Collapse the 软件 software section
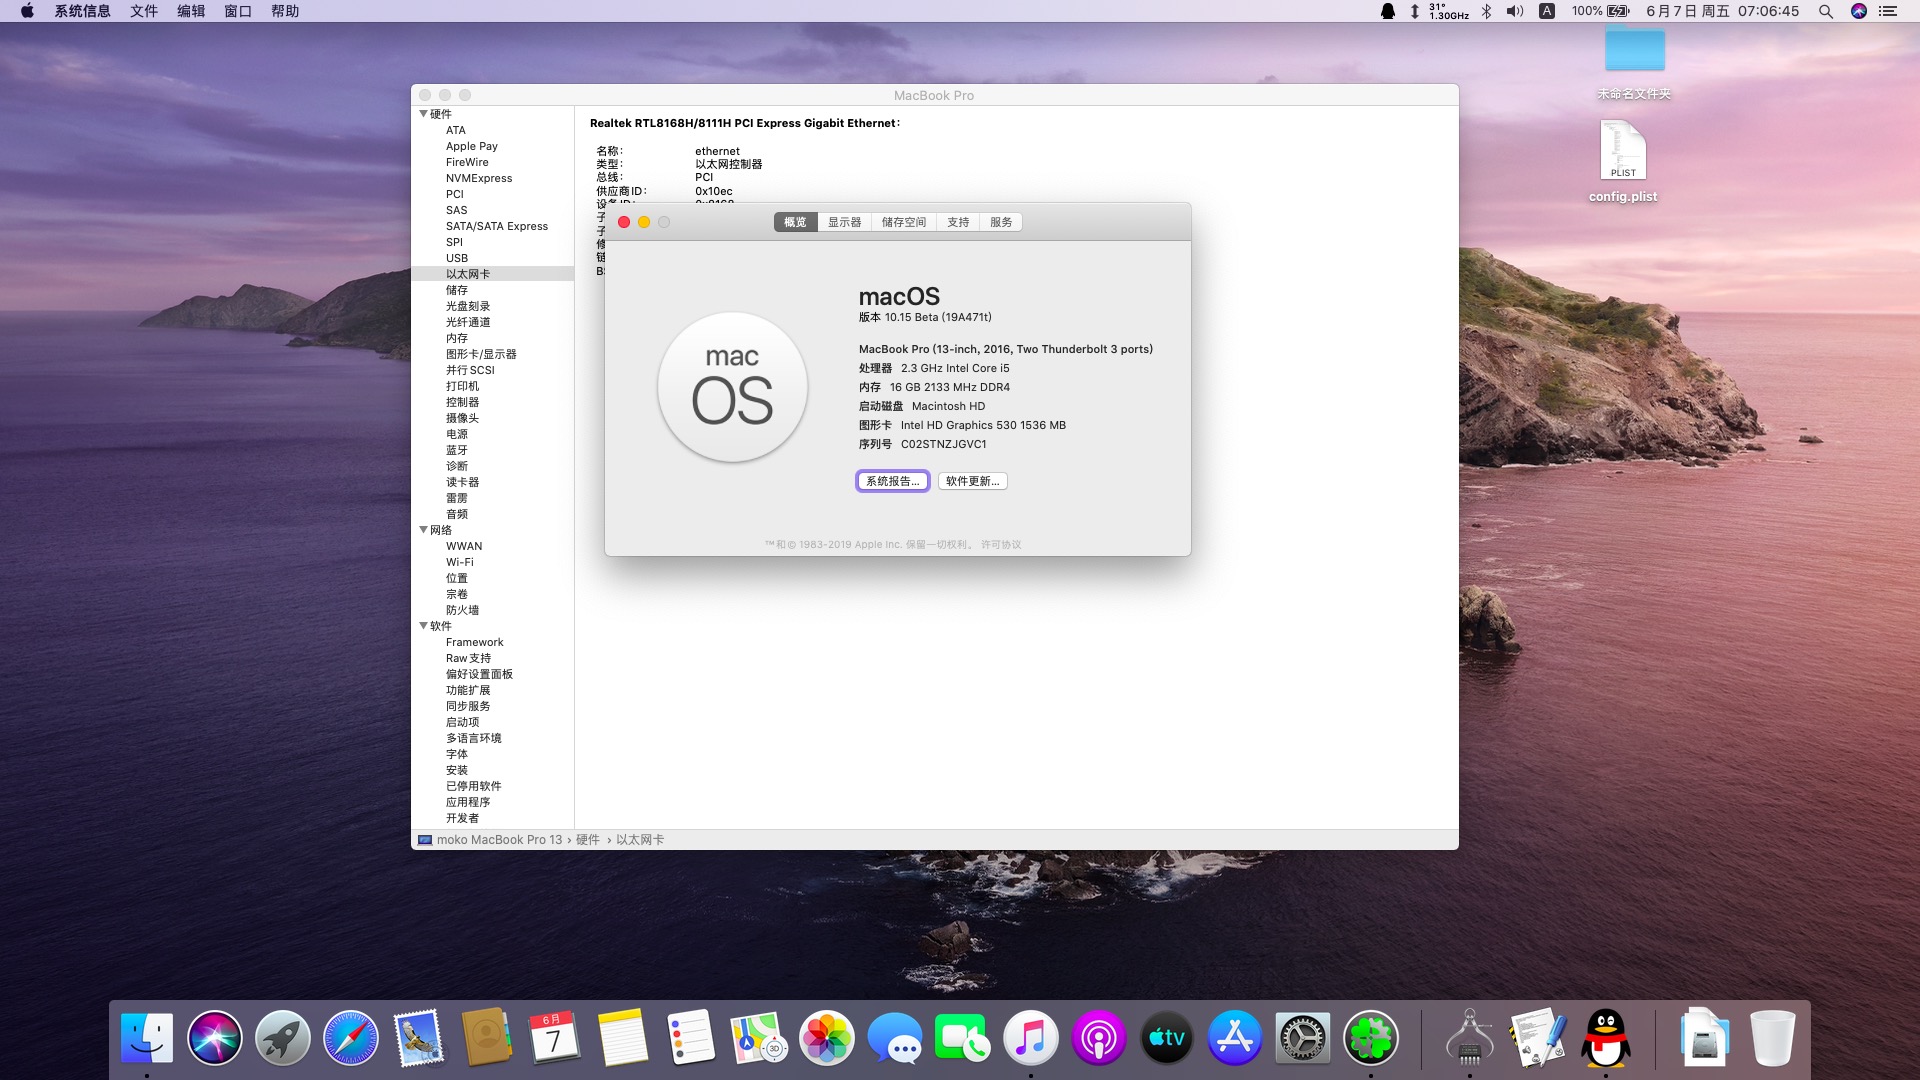Image resolution: width=1920 pixels, height=1080 pixels. [x=423, y=626]
